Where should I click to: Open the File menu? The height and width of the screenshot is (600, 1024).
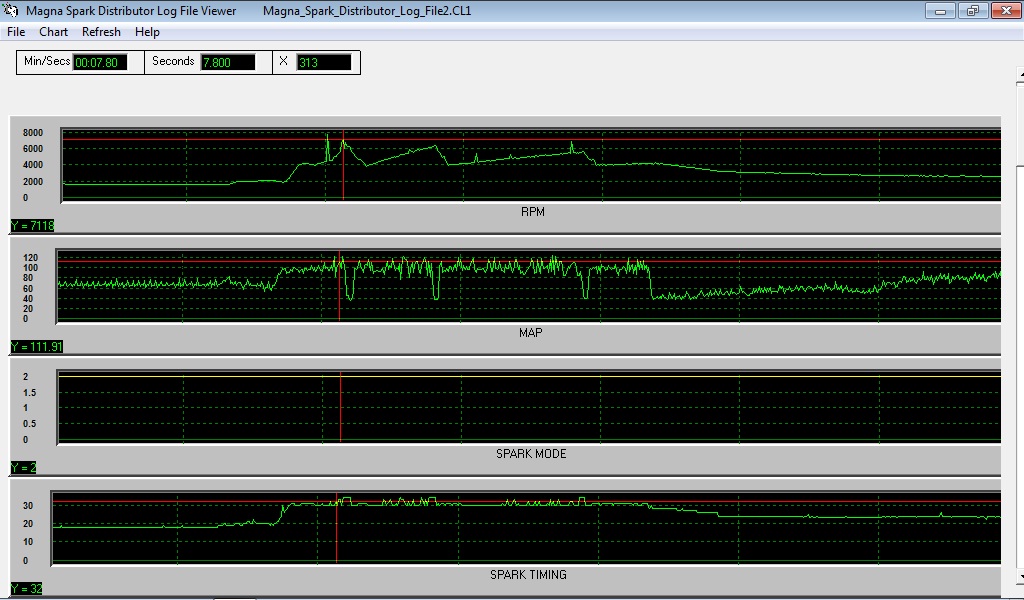16,32
